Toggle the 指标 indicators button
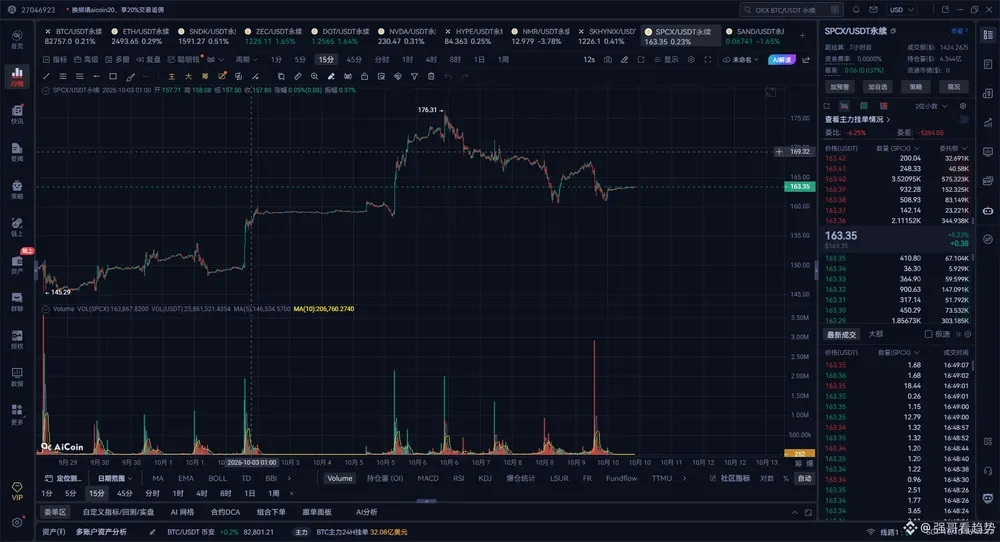The height and width of the screenshot is (542, 1000). pos(55,59)
